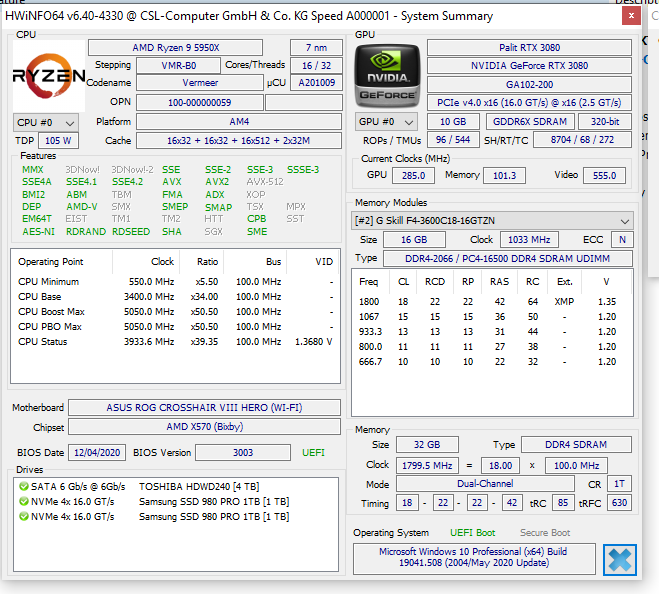This screenshot has width=659, height=594.
Task: Open the GPU #0 selector dropdown
Action: [386, 121]
